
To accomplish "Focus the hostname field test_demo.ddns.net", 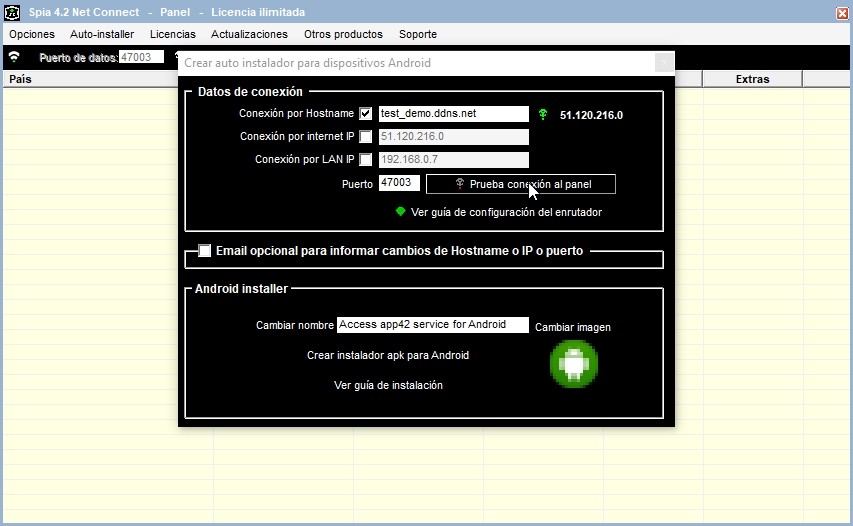I will coord(454,114).
